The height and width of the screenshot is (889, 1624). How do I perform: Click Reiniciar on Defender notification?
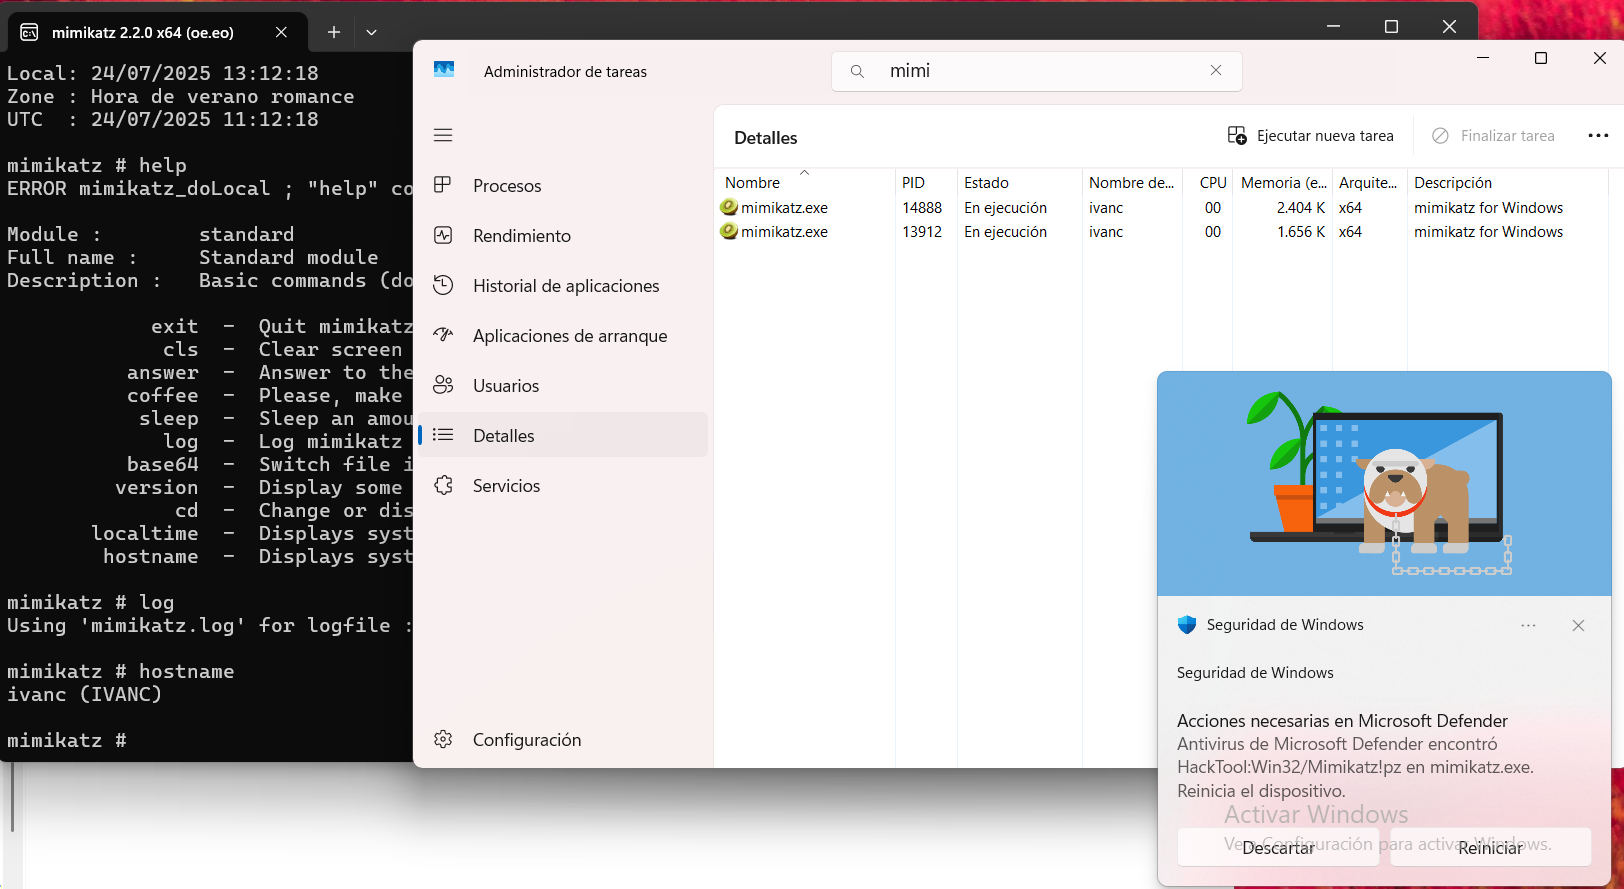pos(1490,847)
